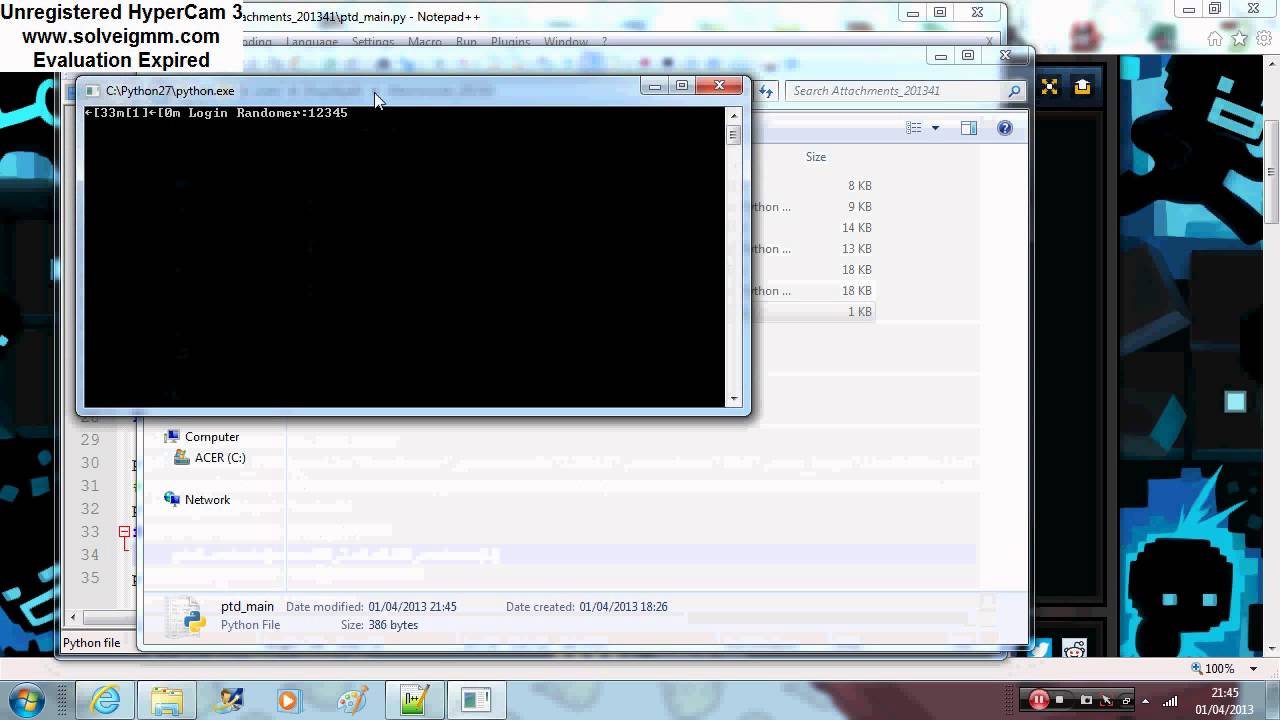Select Computer in the Explorer navigation tree

click(x=212, y=437)
